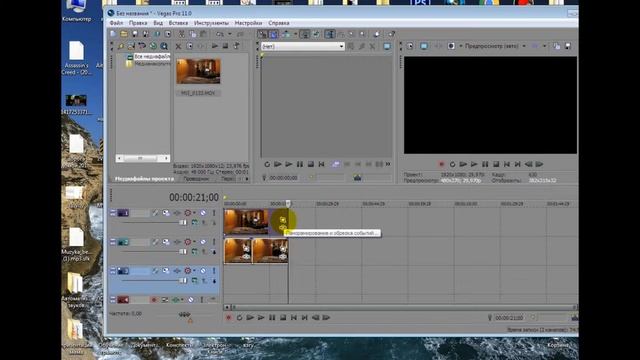The image size is (640, 360).
Task: Click the Undo toolbar icon
Action: [x=220, y=34]
